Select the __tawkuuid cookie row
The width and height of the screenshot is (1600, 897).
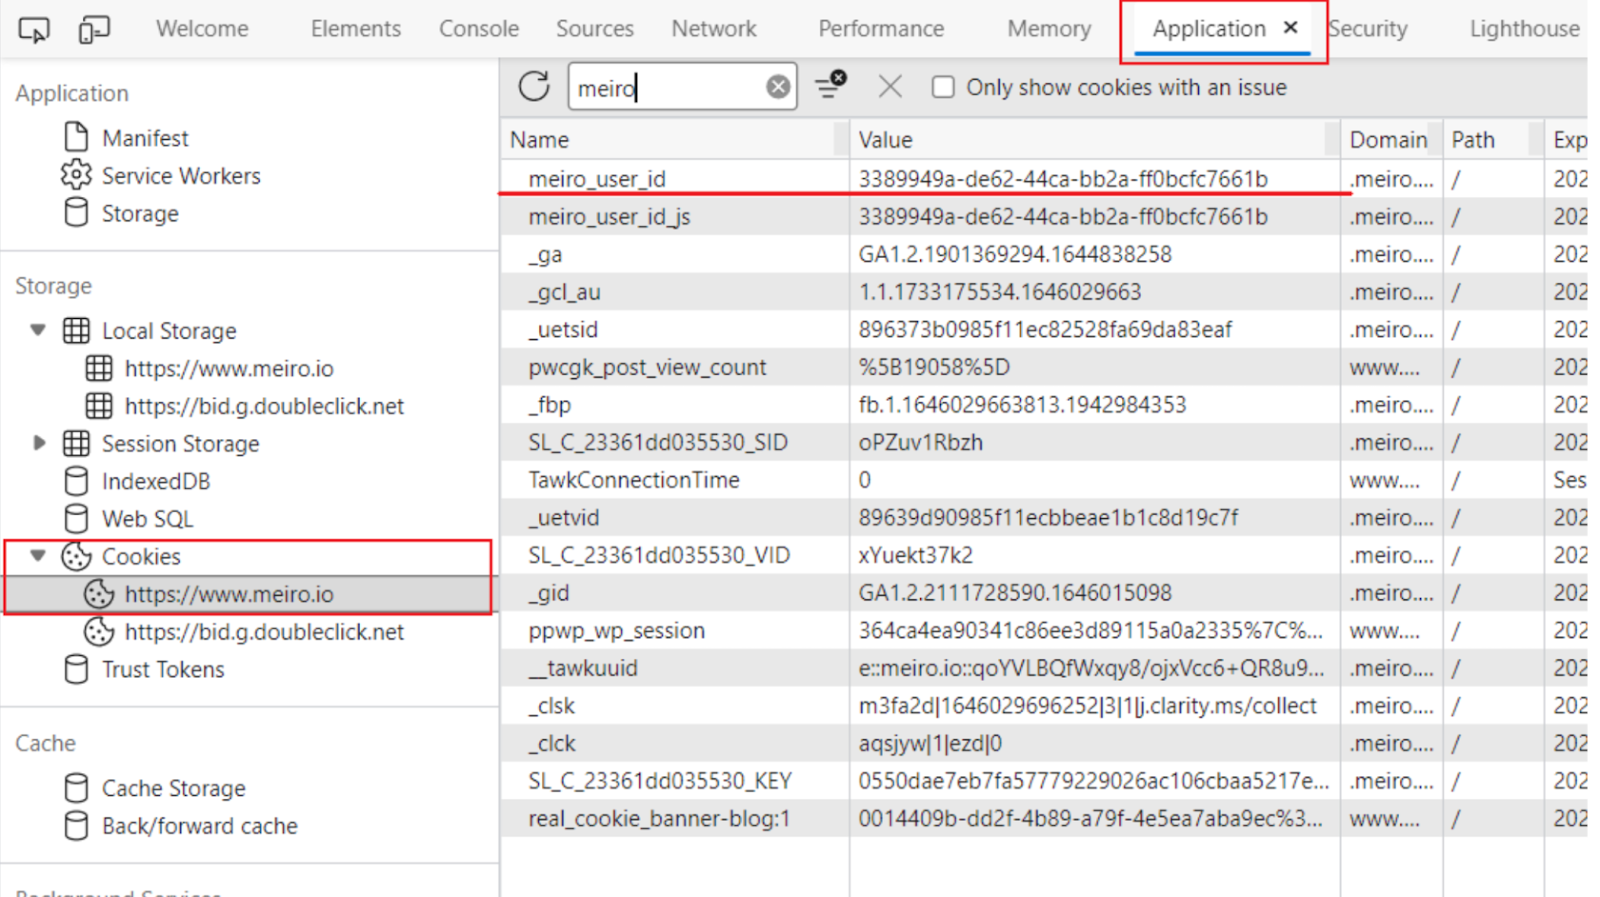1043,668
